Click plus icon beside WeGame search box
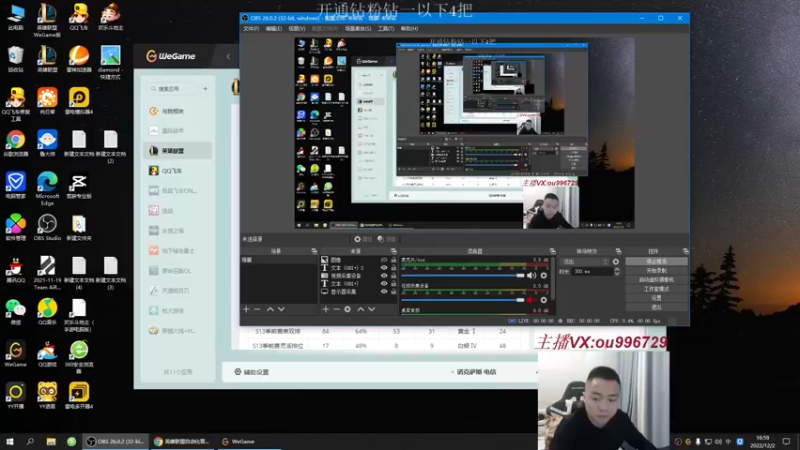Viewport: 800px width, 450px height. (205, 89)
